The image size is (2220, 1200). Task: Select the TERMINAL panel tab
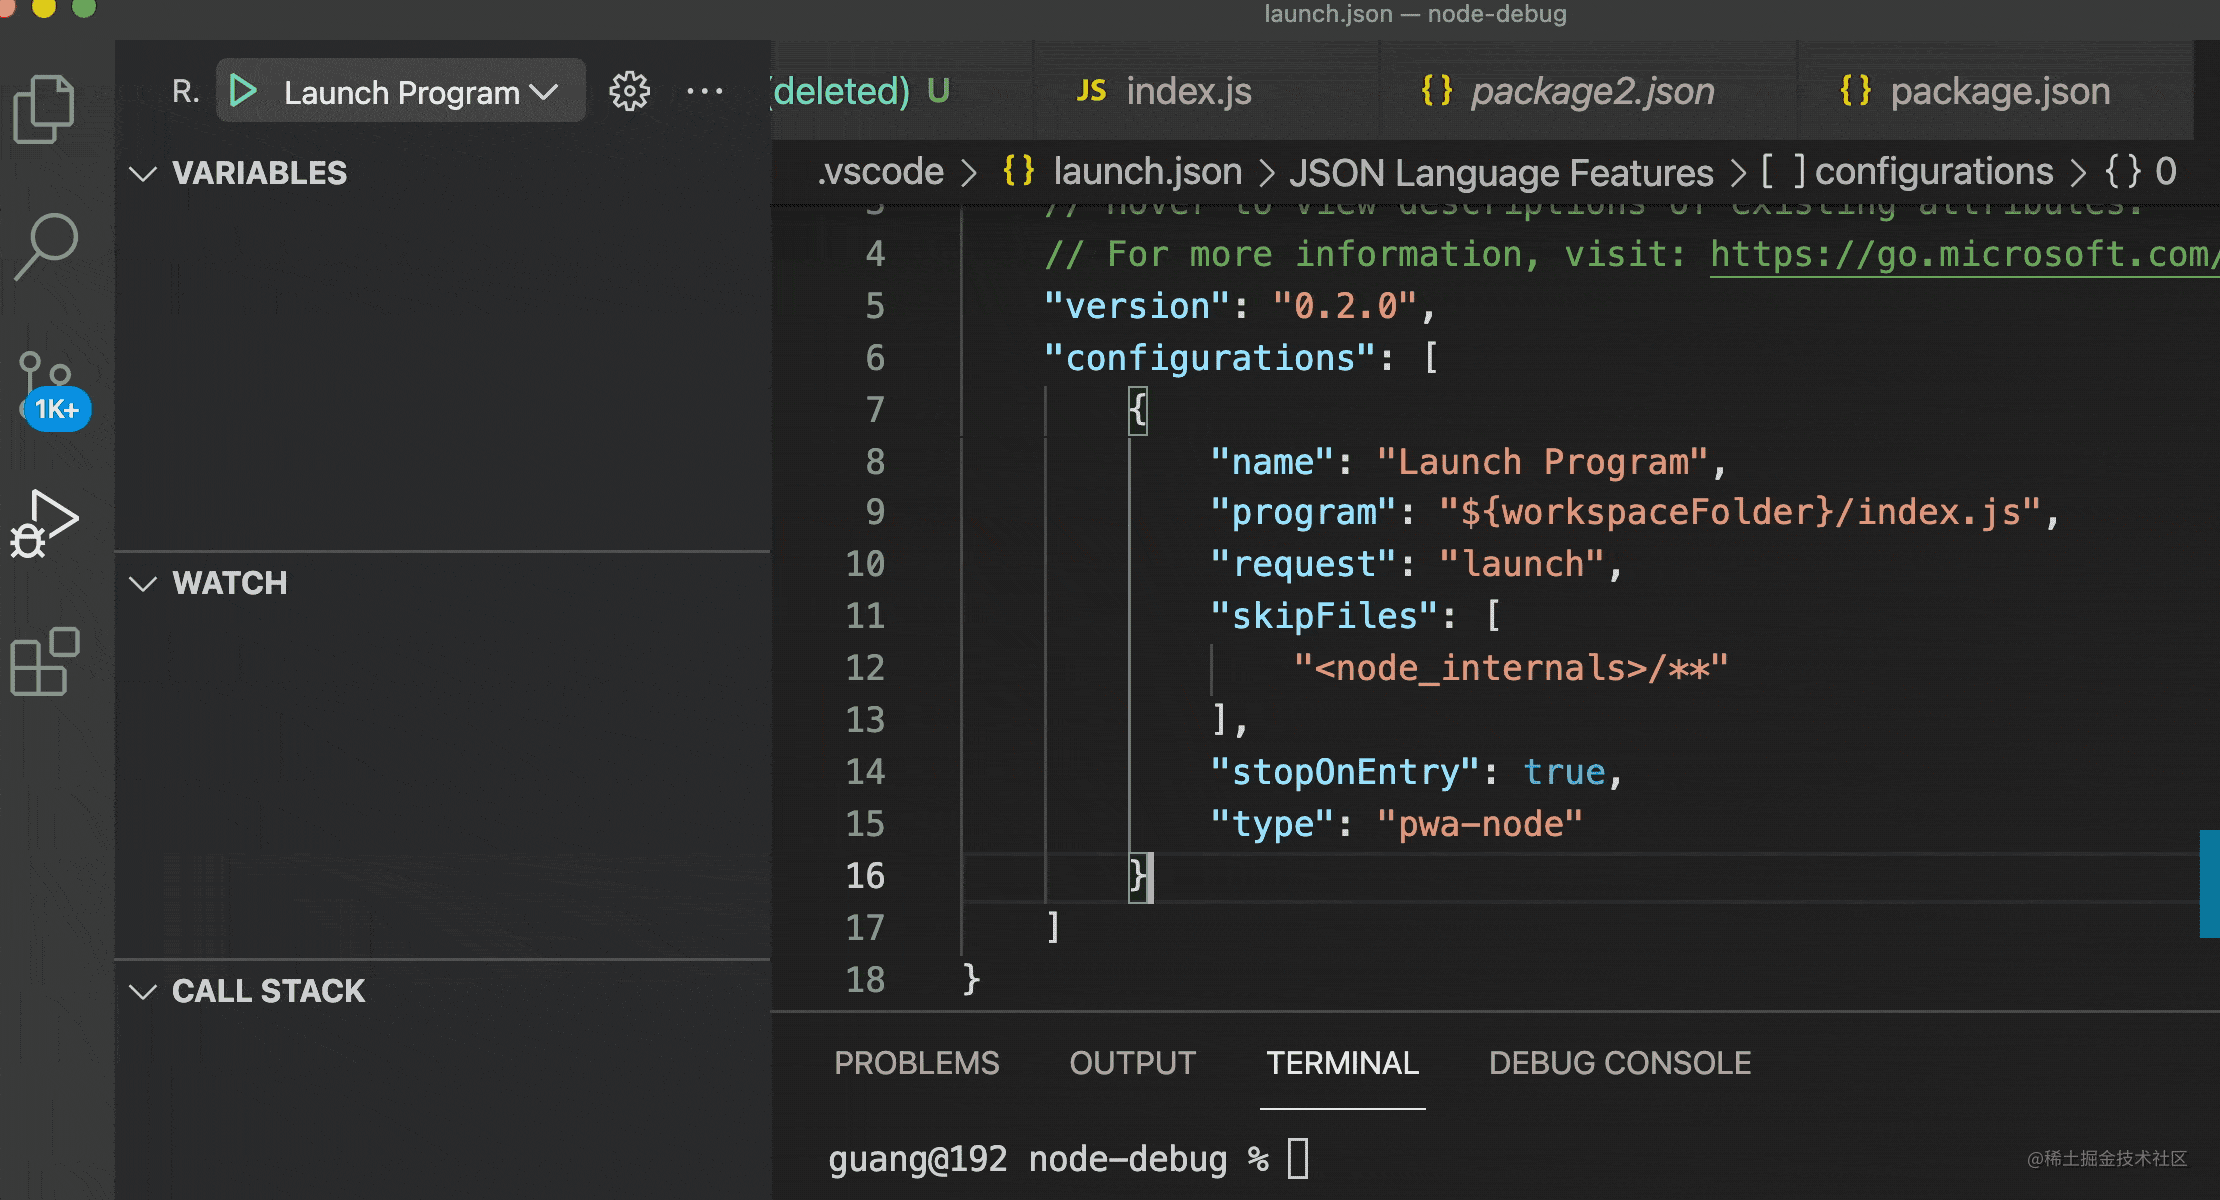(1342, 1062)
